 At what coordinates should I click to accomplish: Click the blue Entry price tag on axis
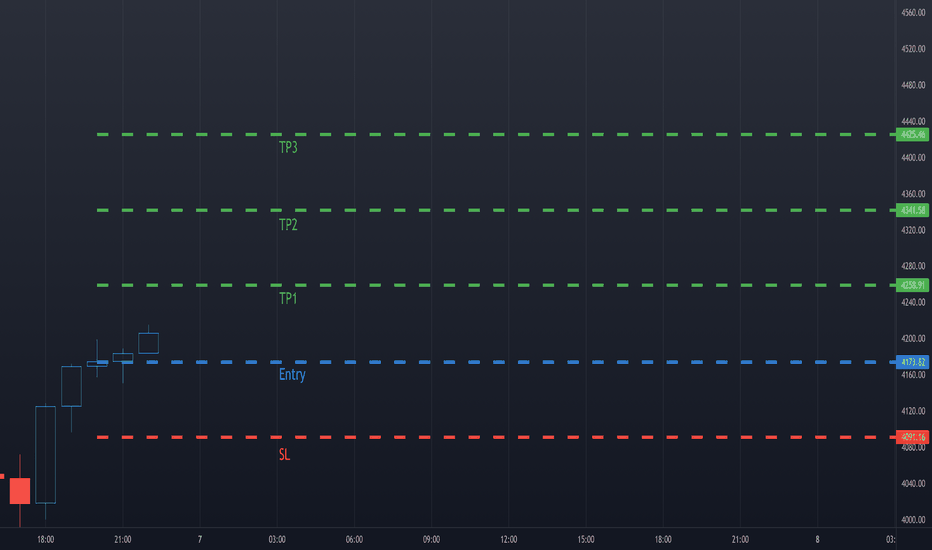(x=912, y=362)
